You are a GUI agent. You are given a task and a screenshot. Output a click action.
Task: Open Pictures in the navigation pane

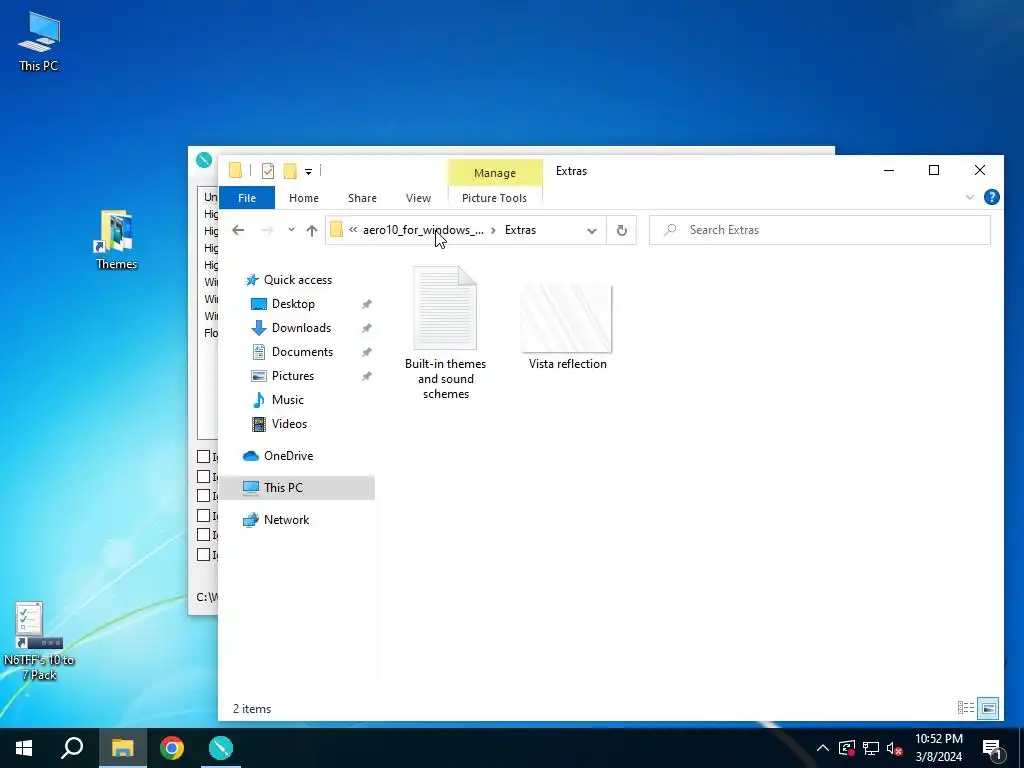293,376
